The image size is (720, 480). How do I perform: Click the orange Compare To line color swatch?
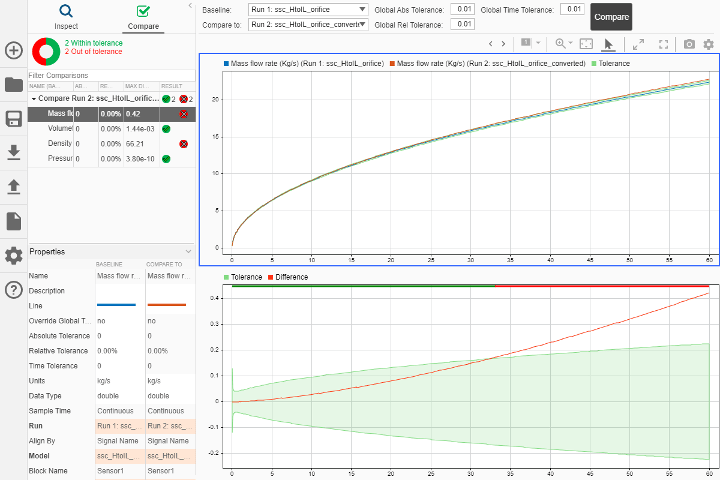167,305
